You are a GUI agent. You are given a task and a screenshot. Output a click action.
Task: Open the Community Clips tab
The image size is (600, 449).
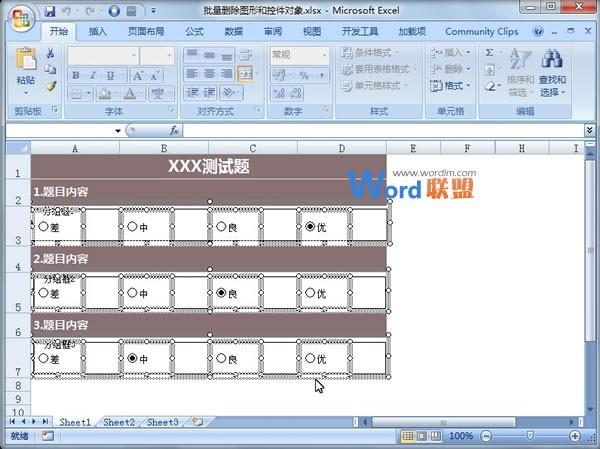pos(482,31)
